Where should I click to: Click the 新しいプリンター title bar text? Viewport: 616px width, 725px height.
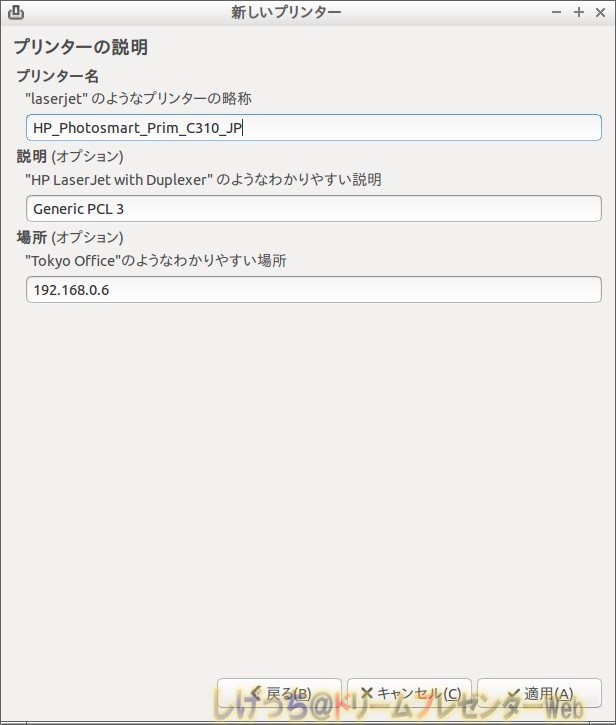286,12
